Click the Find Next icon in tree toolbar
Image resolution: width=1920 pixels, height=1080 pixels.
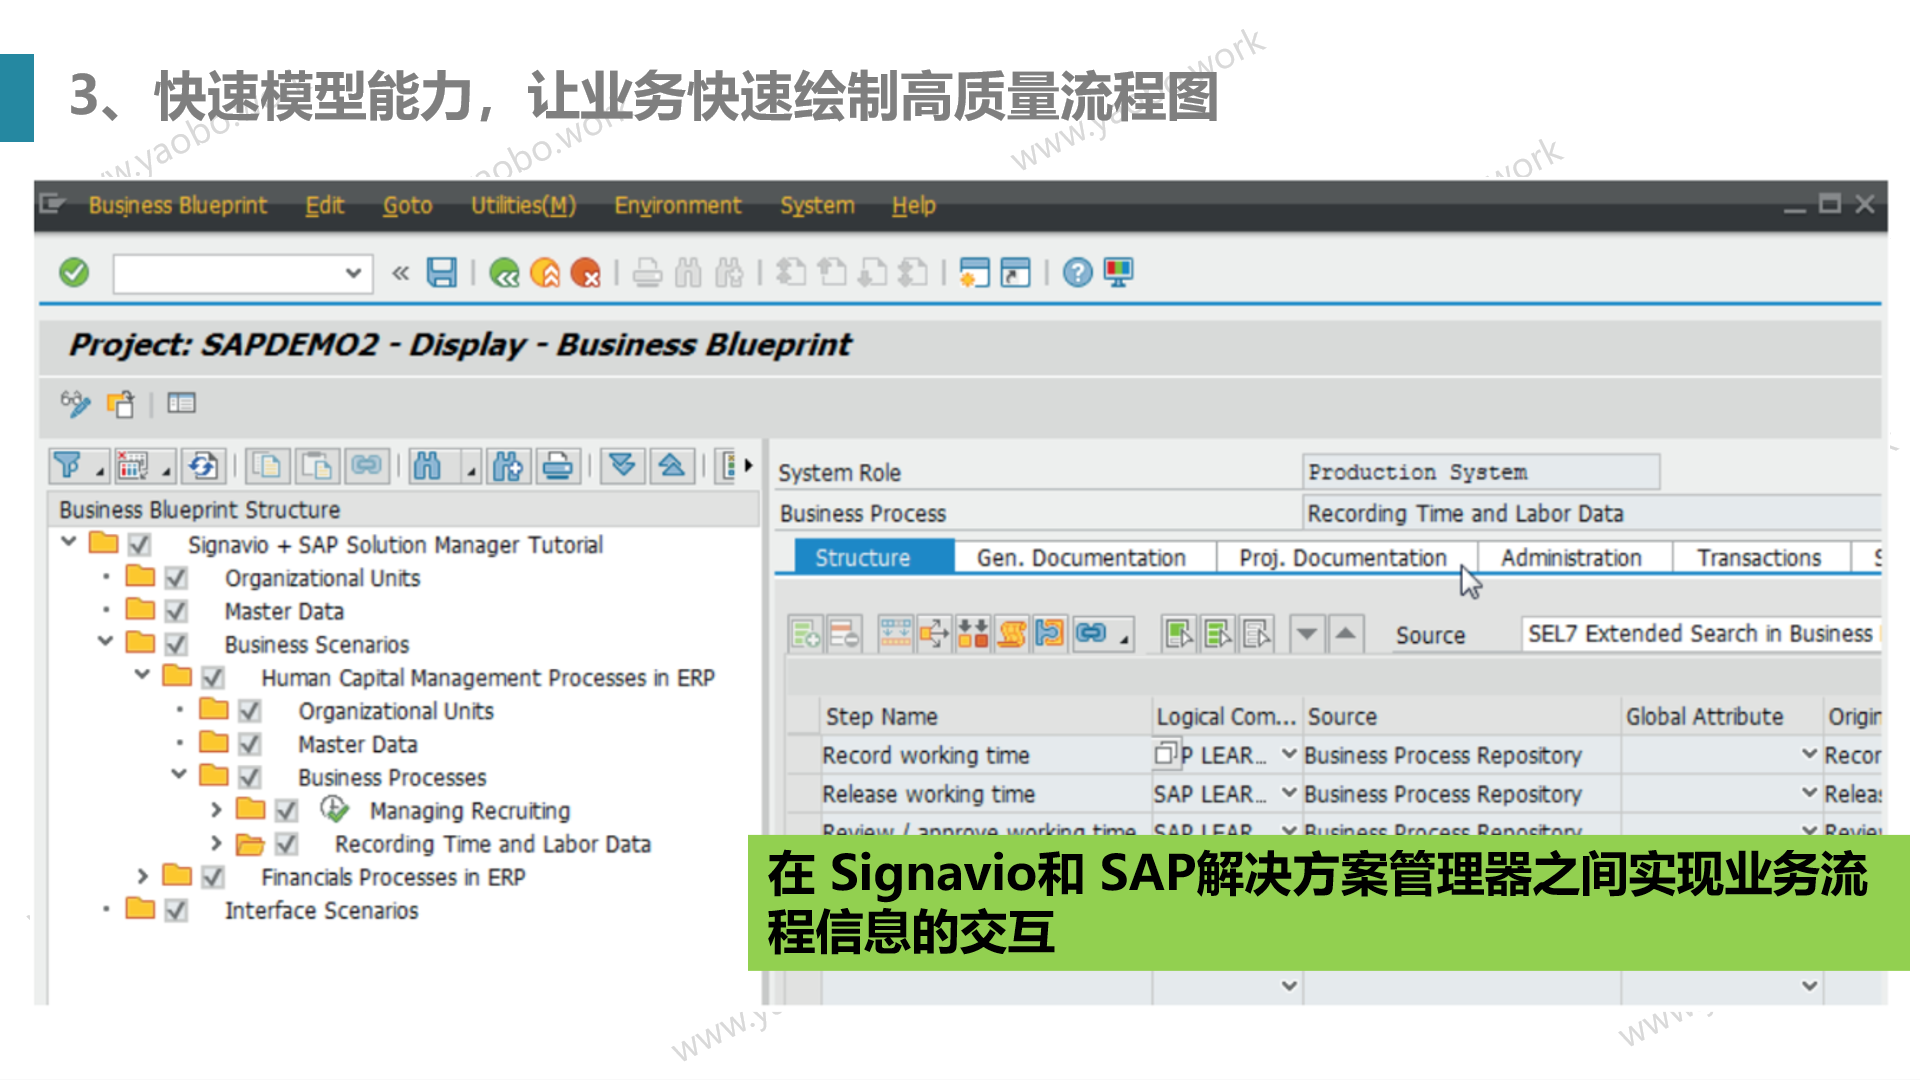point(508,466)
